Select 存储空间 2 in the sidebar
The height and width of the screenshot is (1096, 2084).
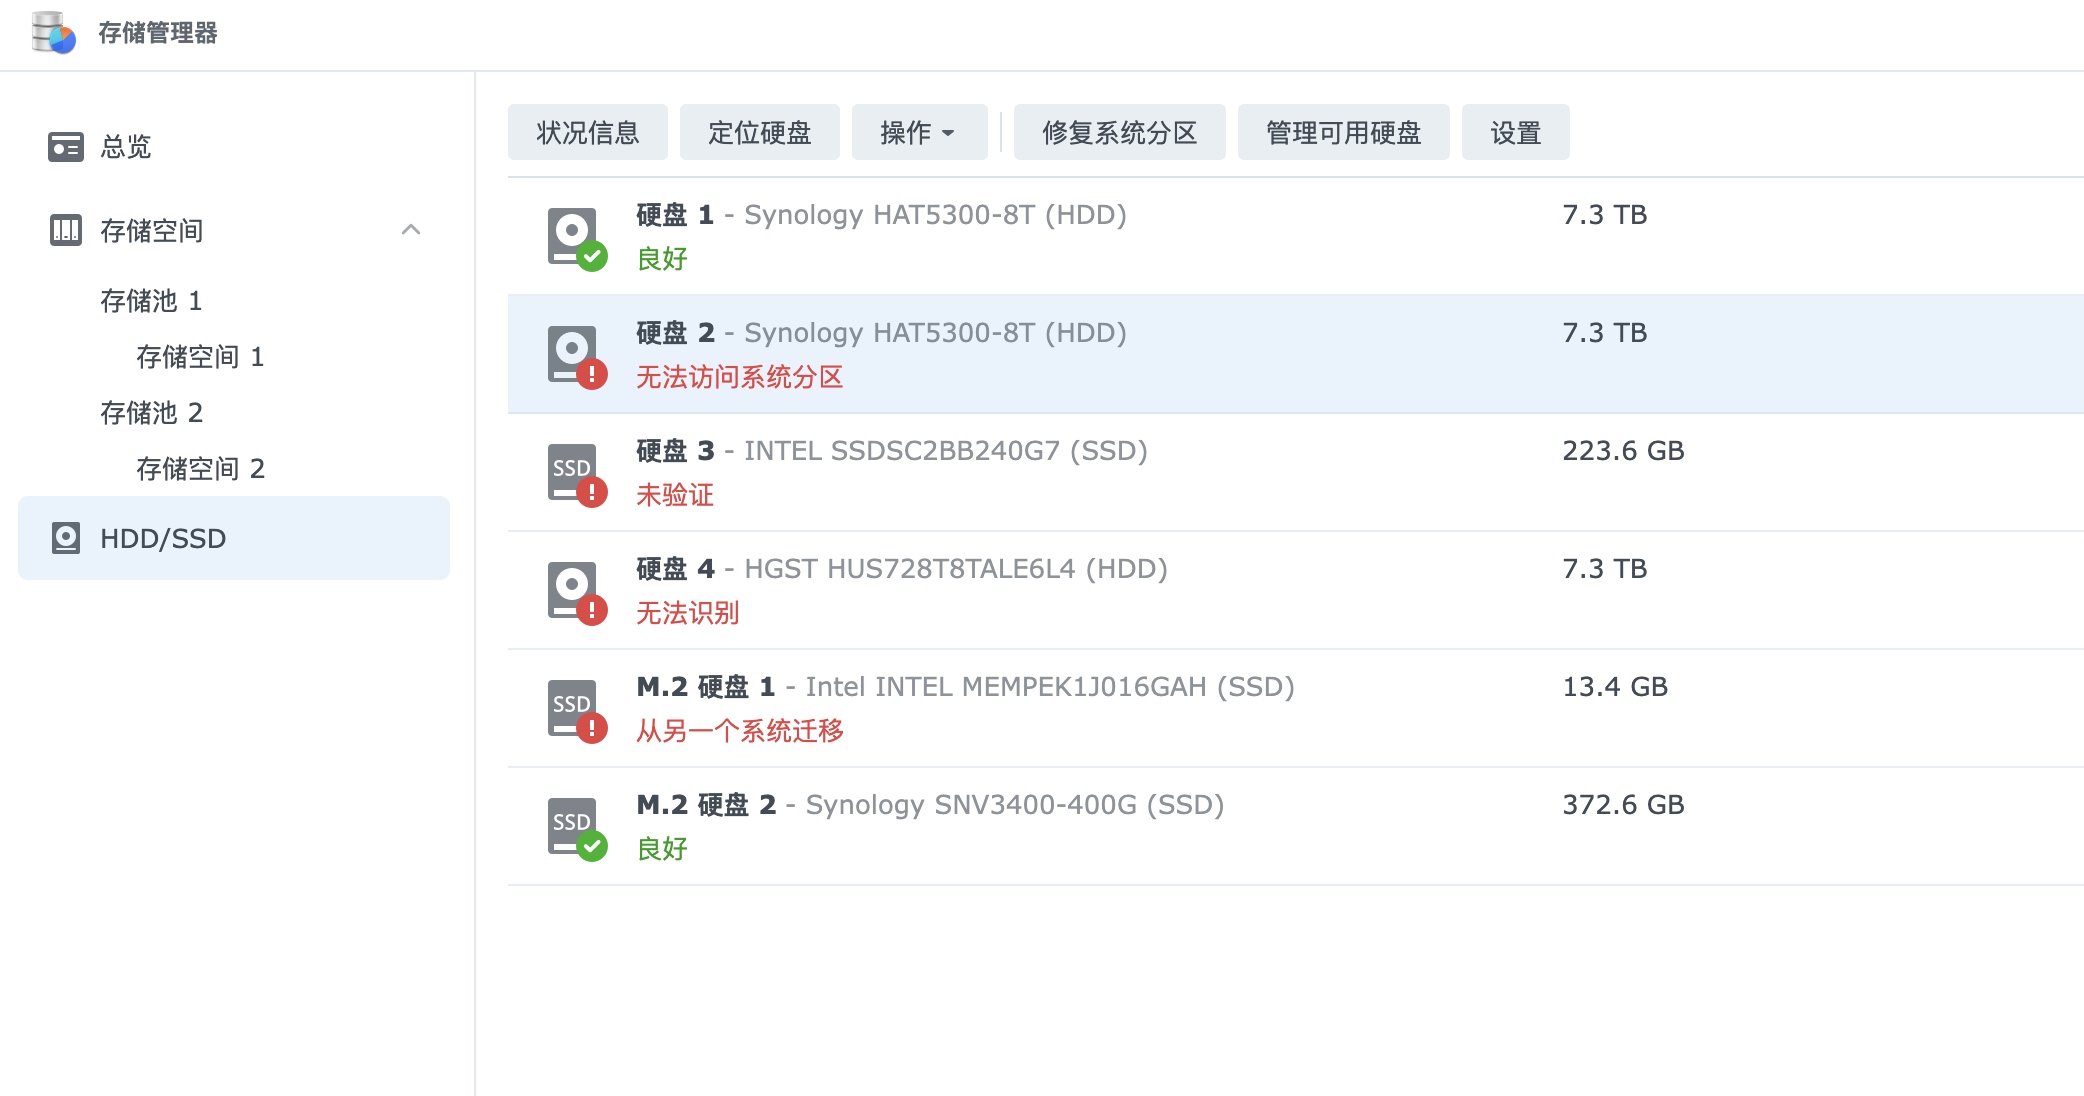point(200,469)
